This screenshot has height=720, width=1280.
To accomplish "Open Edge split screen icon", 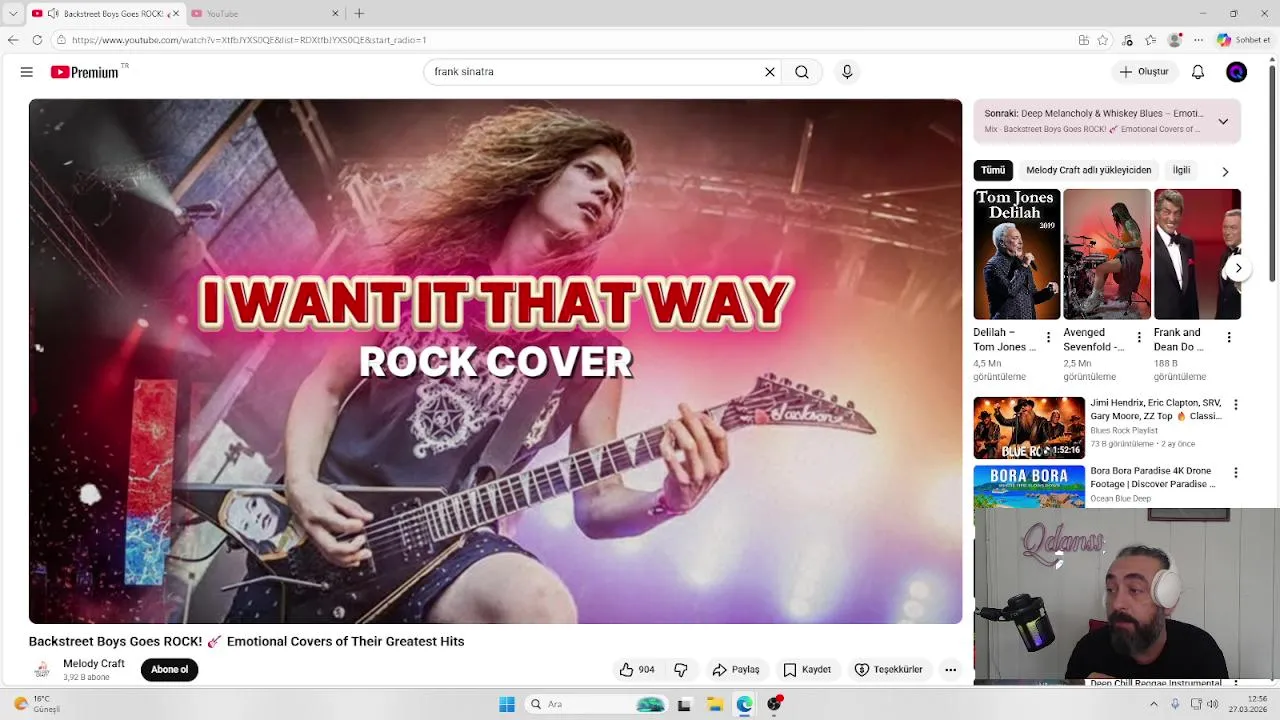I will point(1084,40).
